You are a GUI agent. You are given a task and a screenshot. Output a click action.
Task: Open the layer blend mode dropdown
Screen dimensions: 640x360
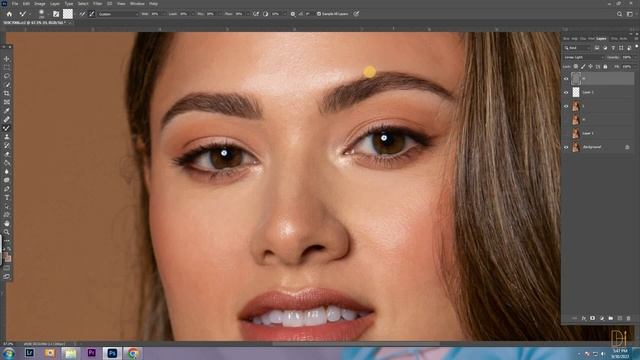point(584,58)
